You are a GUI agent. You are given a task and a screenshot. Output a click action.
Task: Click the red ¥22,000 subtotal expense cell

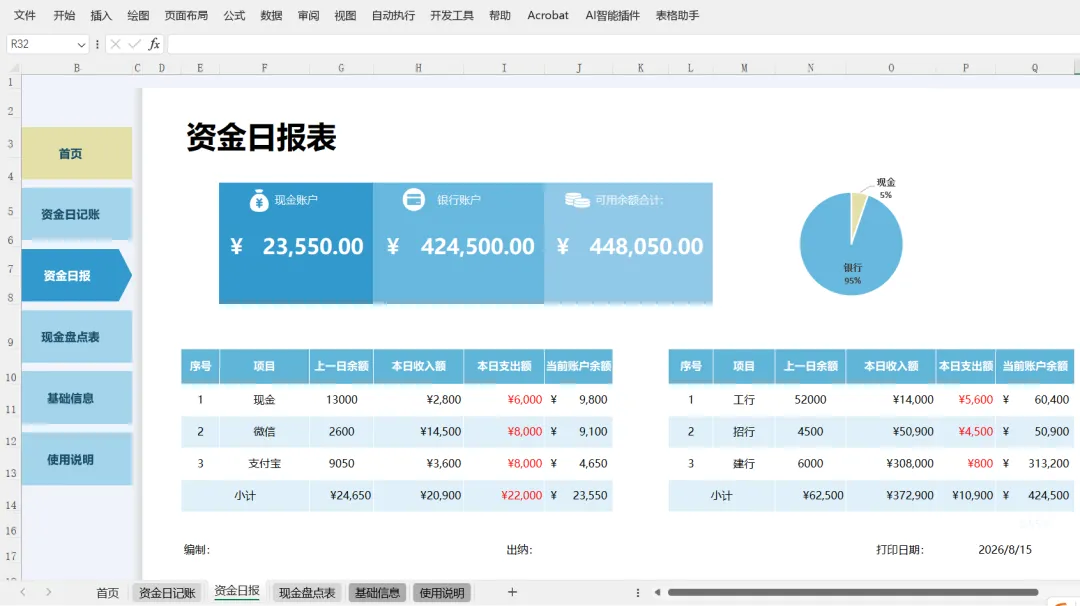(504, 495)
